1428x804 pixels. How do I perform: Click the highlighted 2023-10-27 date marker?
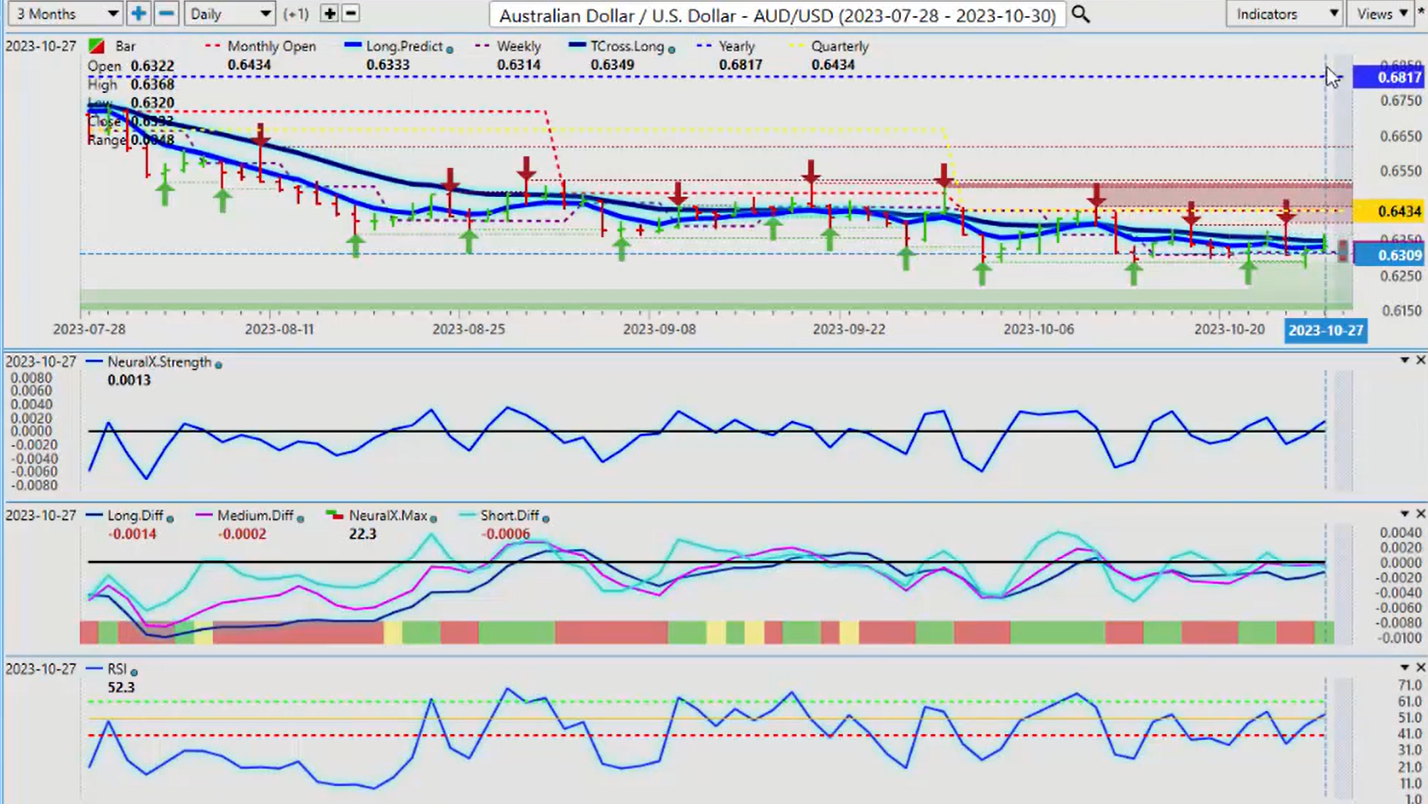click(1325, 330)
